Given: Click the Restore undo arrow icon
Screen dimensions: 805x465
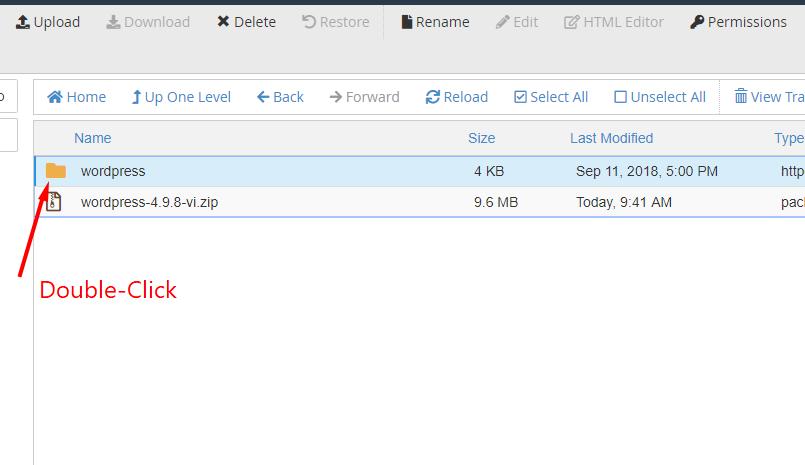Looking at the screenshot, I should 309,22.
